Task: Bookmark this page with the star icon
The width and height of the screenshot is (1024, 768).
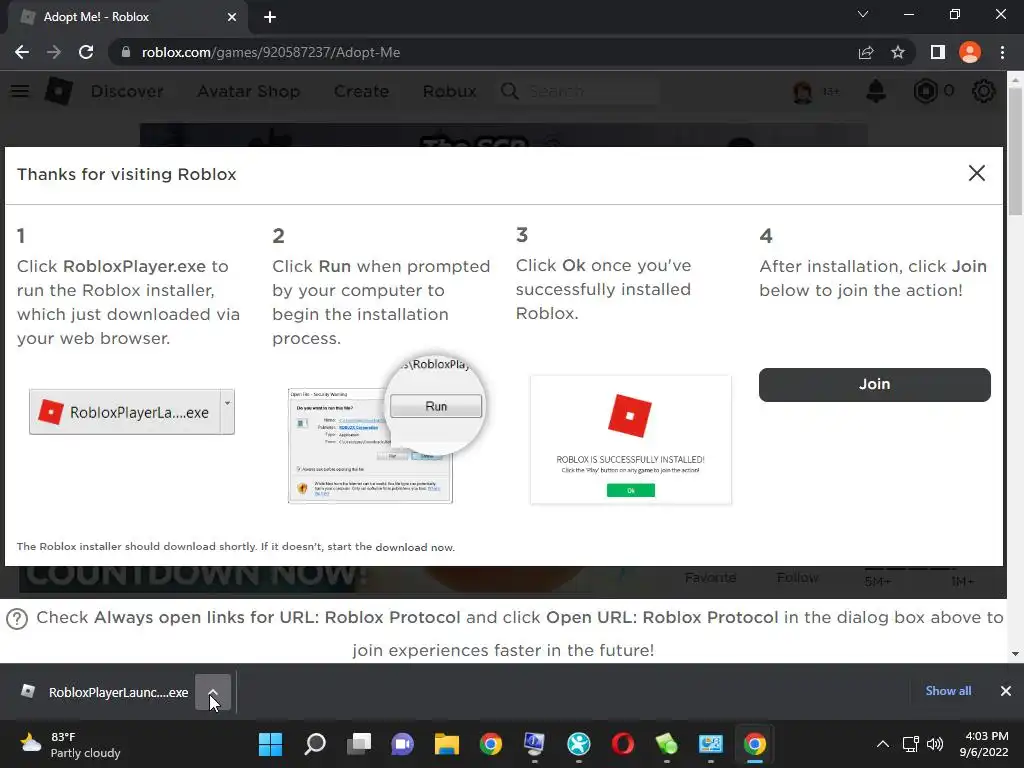Action: click(898, 52)
